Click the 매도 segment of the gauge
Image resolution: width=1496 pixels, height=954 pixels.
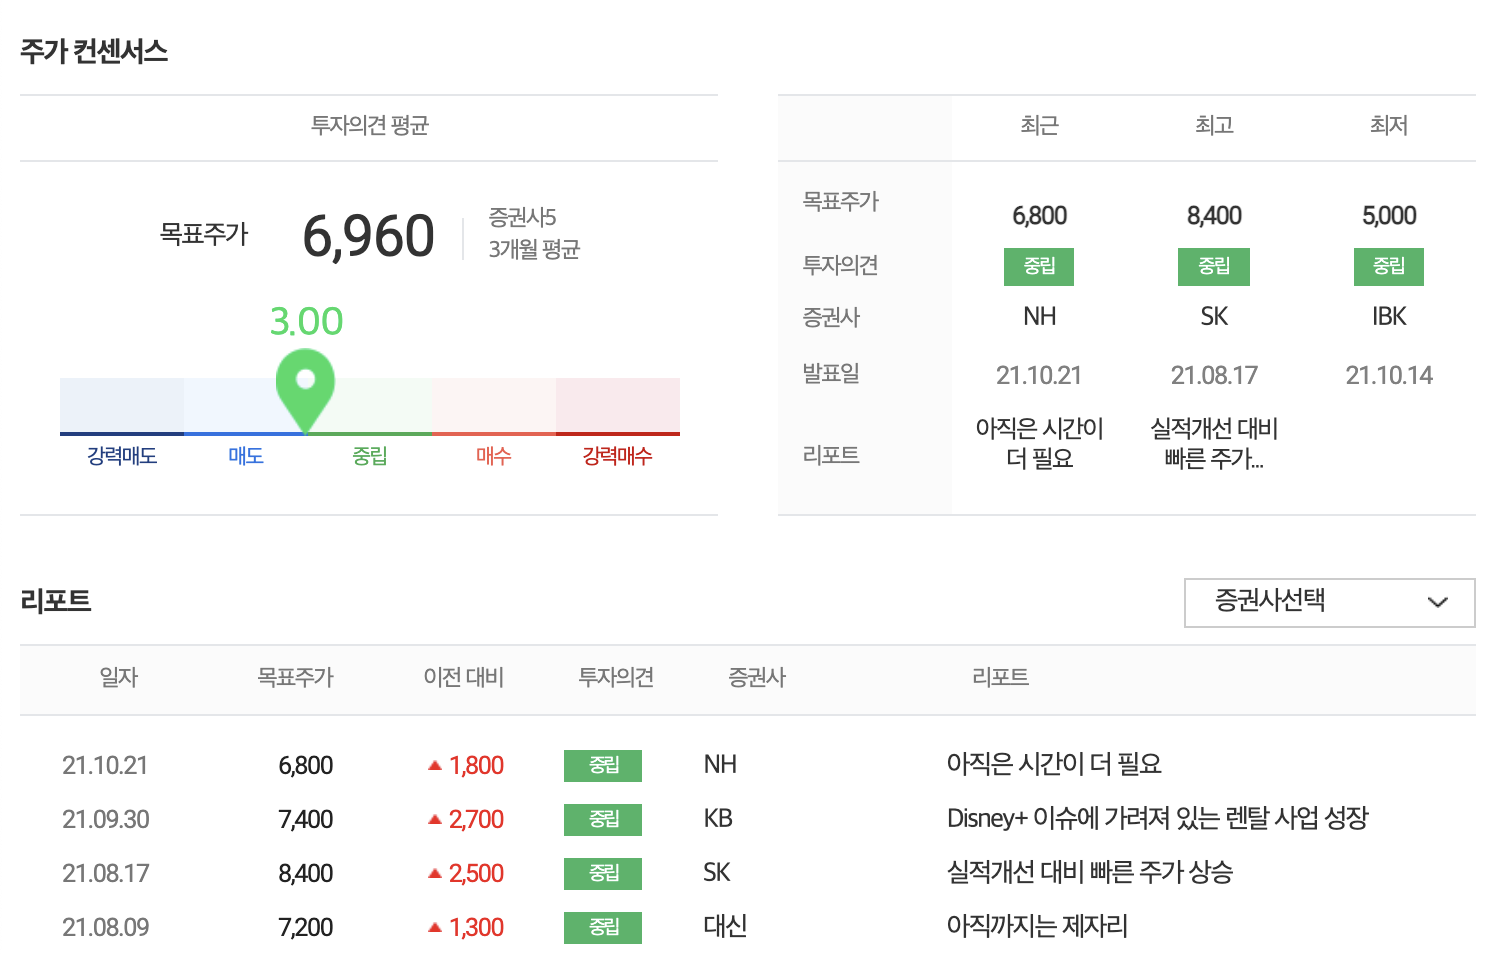tap(246, 406)
